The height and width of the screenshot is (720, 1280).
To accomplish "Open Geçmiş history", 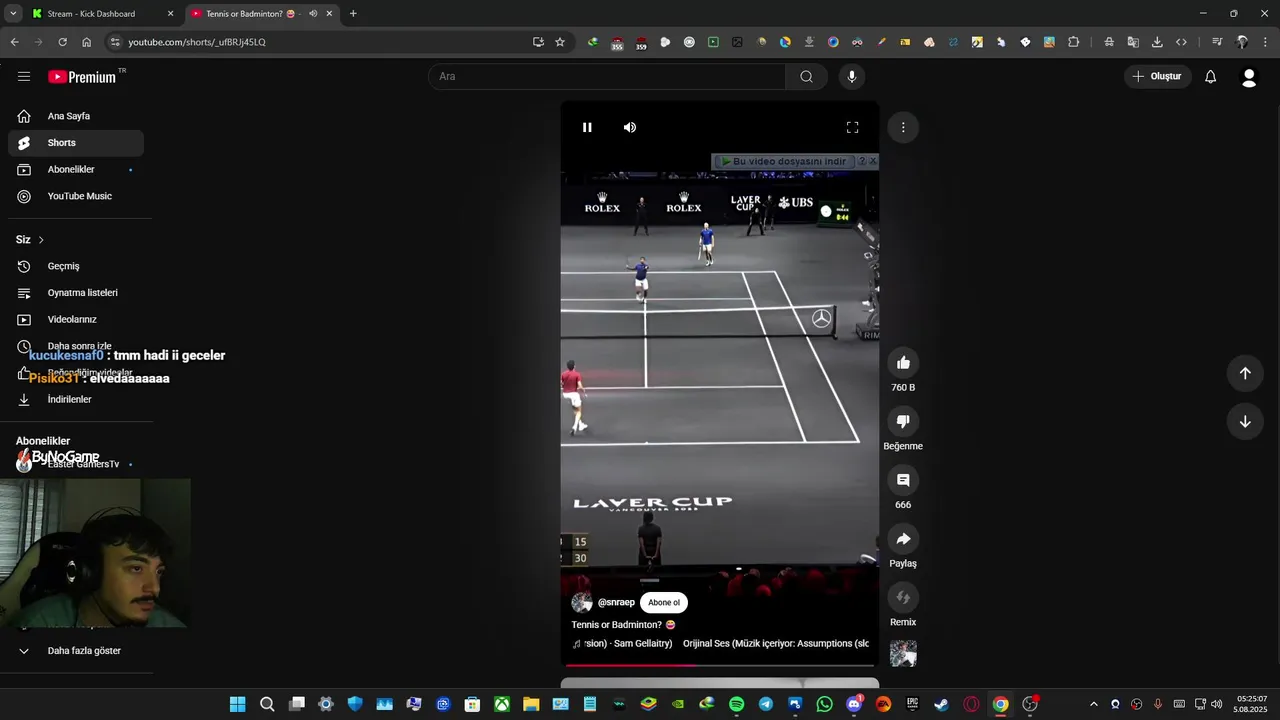I will point(76,266).
